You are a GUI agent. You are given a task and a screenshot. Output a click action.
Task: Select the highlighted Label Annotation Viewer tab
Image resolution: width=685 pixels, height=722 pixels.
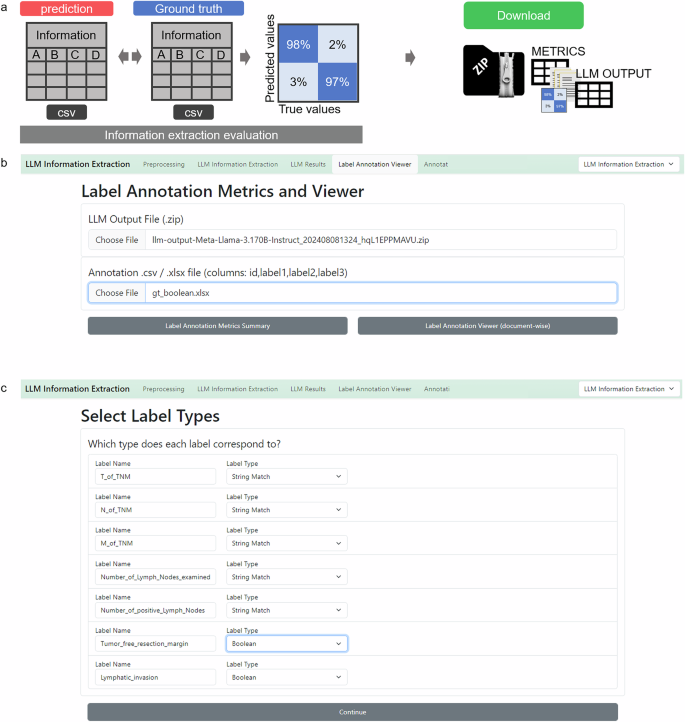point(374,164)
